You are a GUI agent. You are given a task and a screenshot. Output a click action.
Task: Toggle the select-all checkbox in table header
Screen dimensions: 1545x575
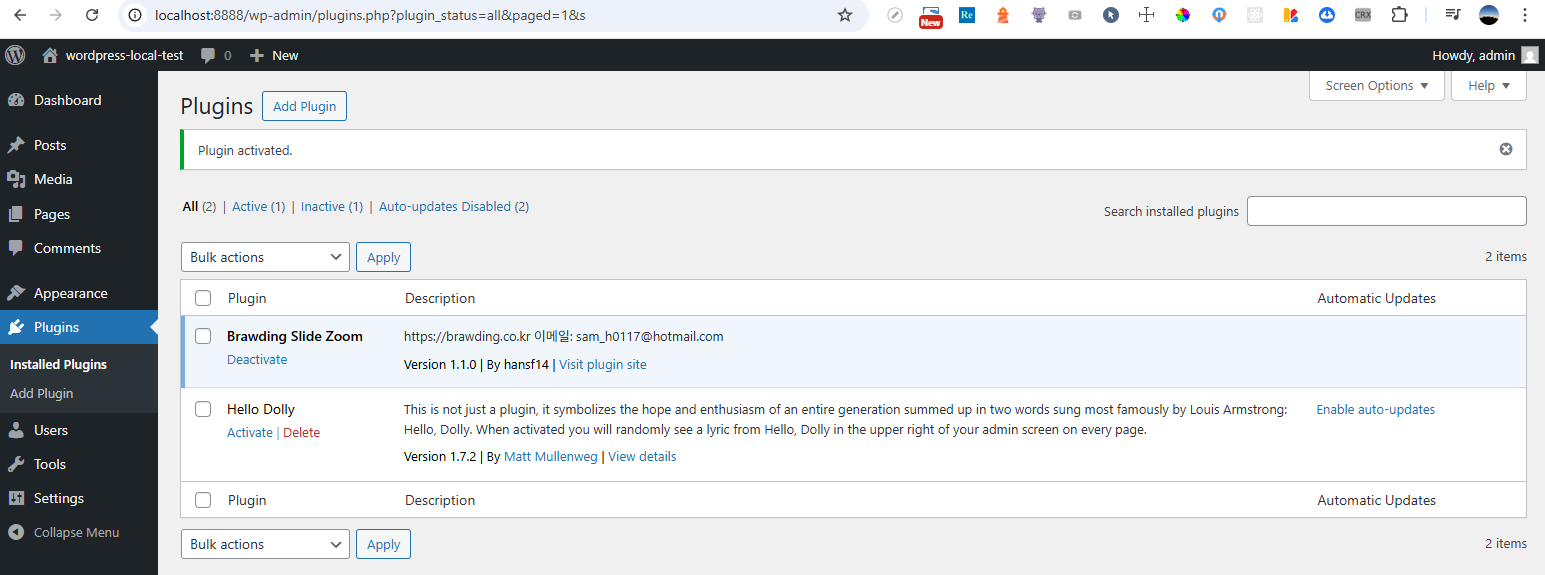[203, 298]
